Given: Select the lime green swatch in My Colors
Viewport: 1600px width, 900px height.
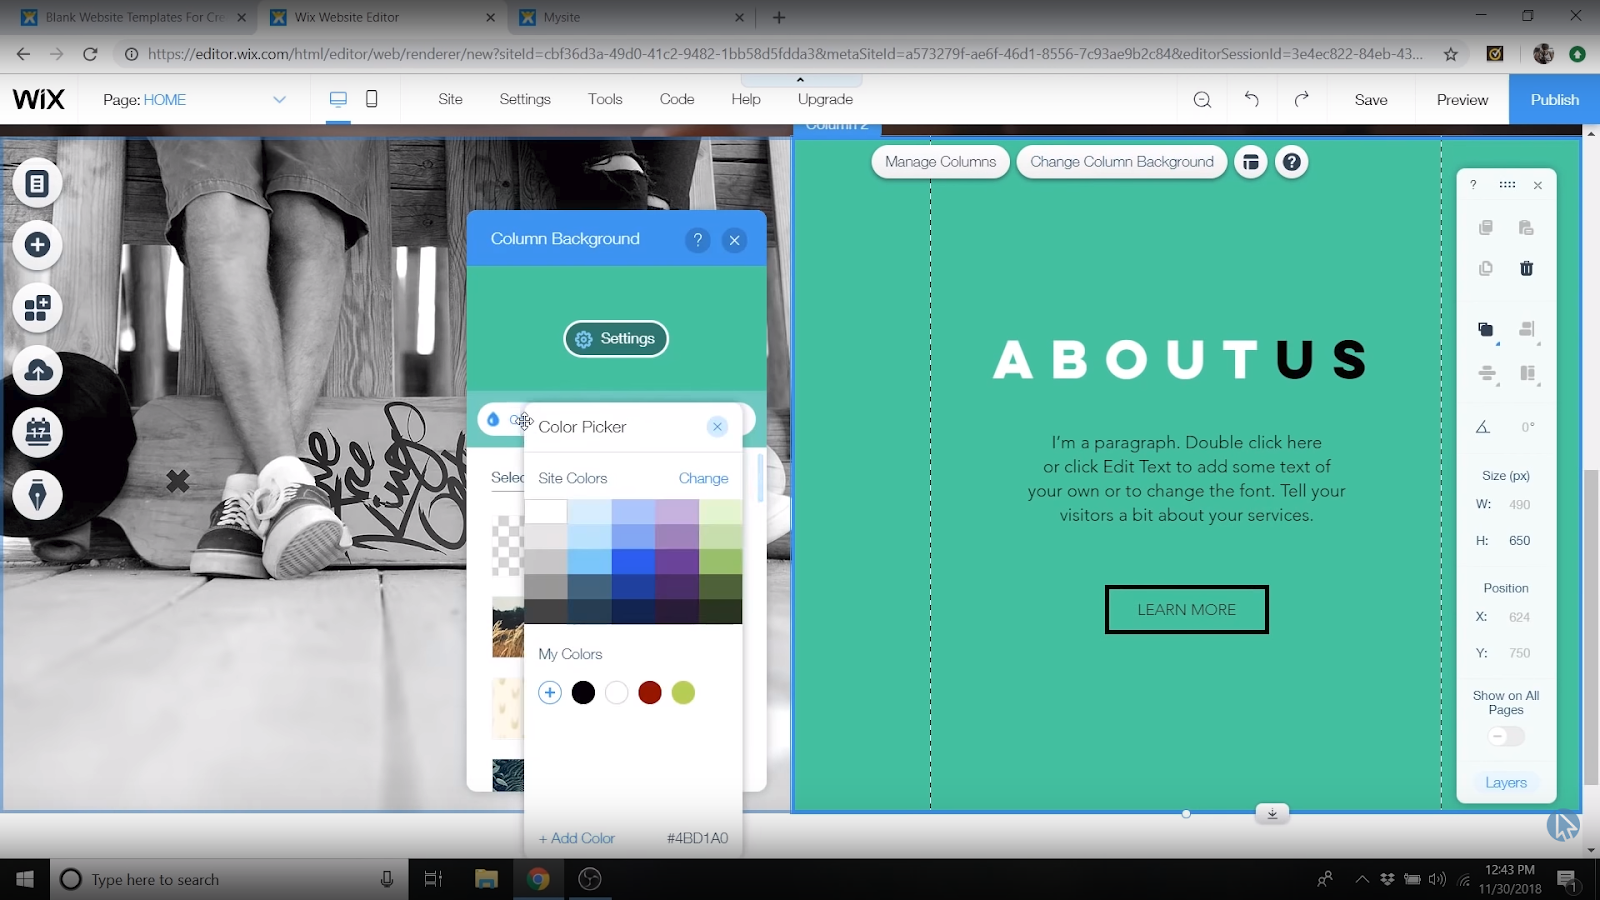Looking at the screenshot, I should click(x=683, y=692).
